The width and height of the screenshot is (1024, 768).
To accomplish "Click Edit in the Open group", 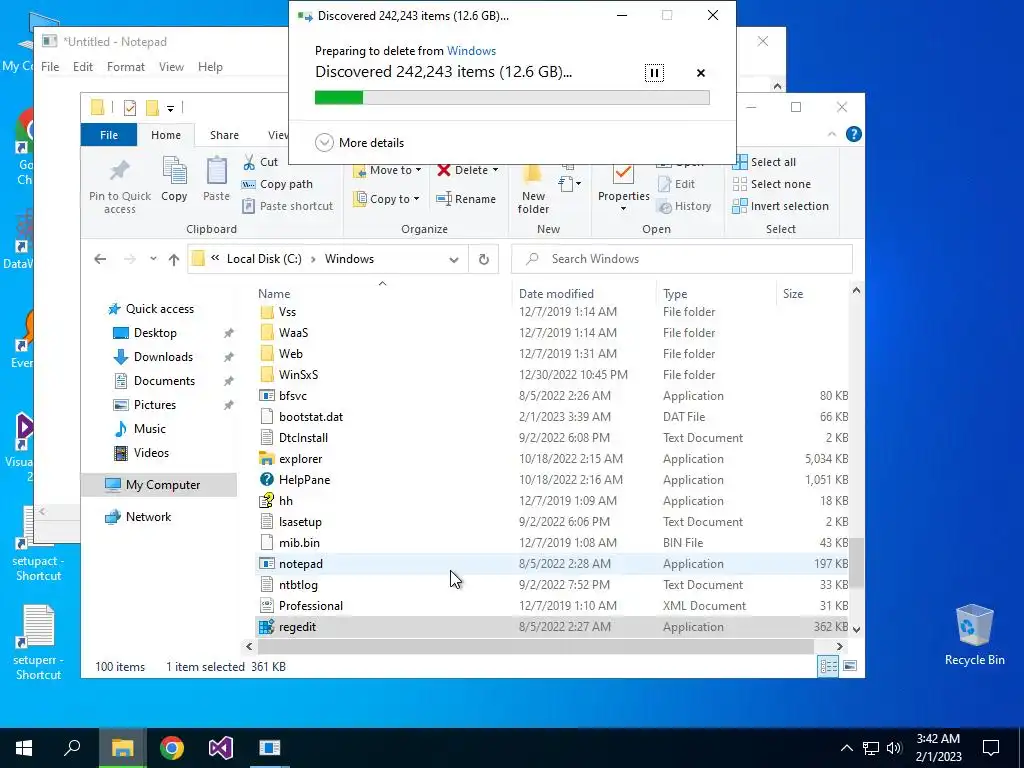I will (677, 184).
